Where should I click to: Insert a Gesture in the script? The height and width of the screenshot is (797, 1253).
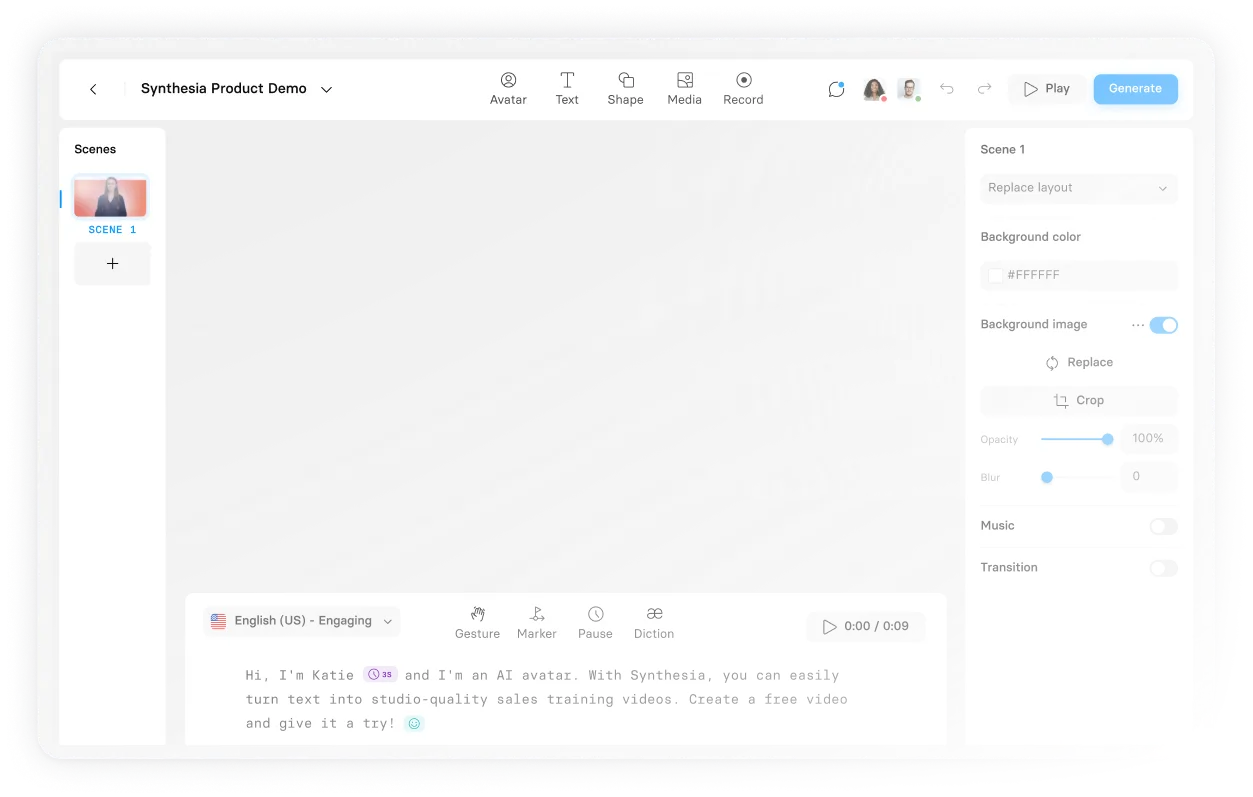(477, 622)
